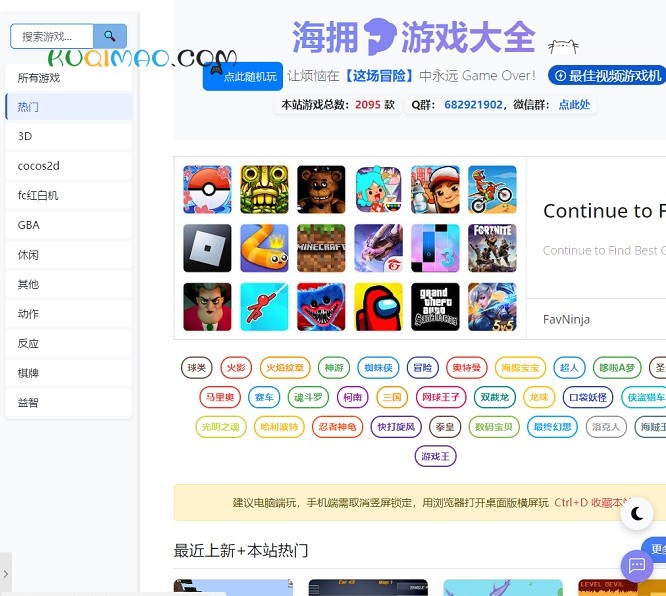Viewport: 666px width, 596px height.
Task: Open the Huggy Wuggy icon
Action: [321, 307]
